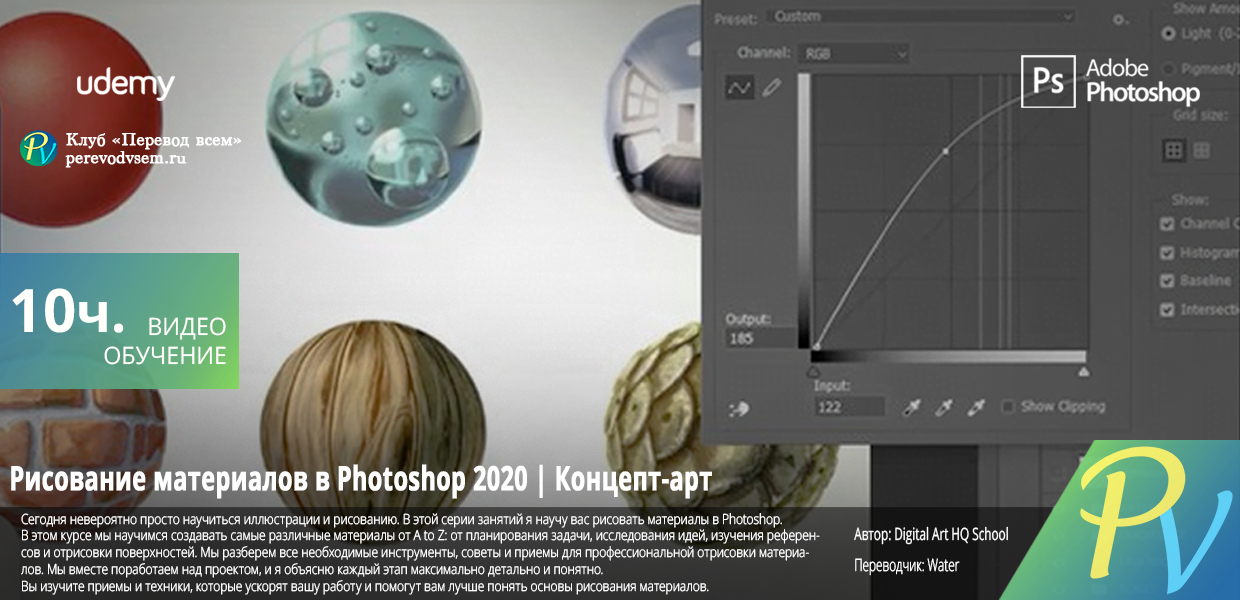Choose the simple grid size icon
The width and height of the screenshot is (1240, 600).
pos(1174,150)
